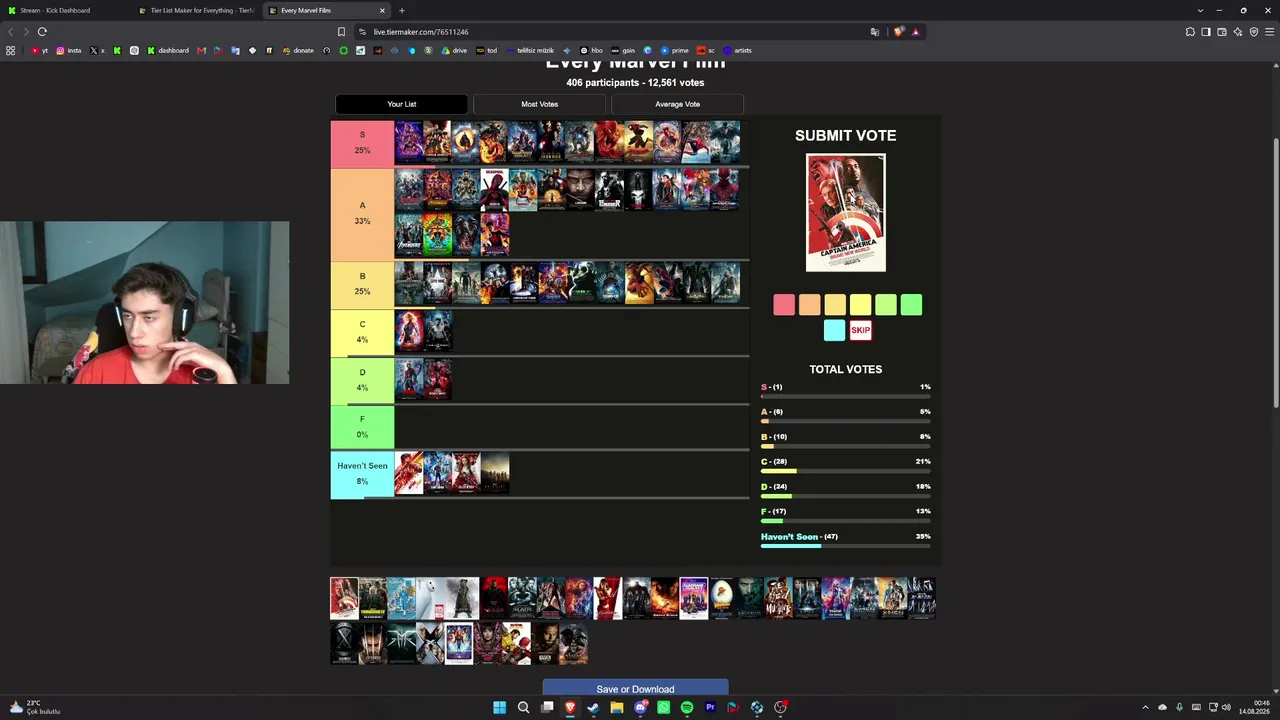Open the 'telifsiz müzik' bookmark
Screen dimensions: 1280x720
point(530,50)
